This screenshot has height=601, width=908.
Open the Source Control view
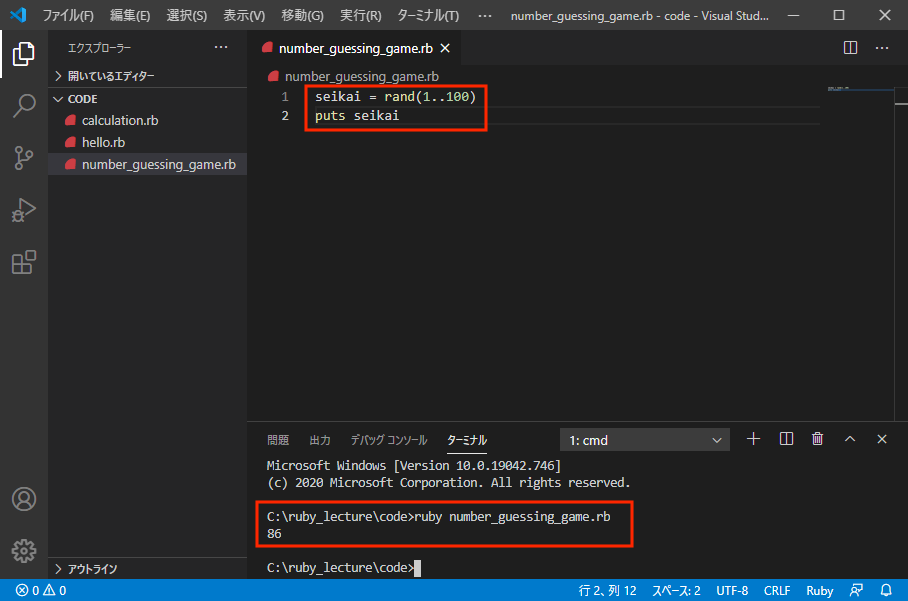24,158
